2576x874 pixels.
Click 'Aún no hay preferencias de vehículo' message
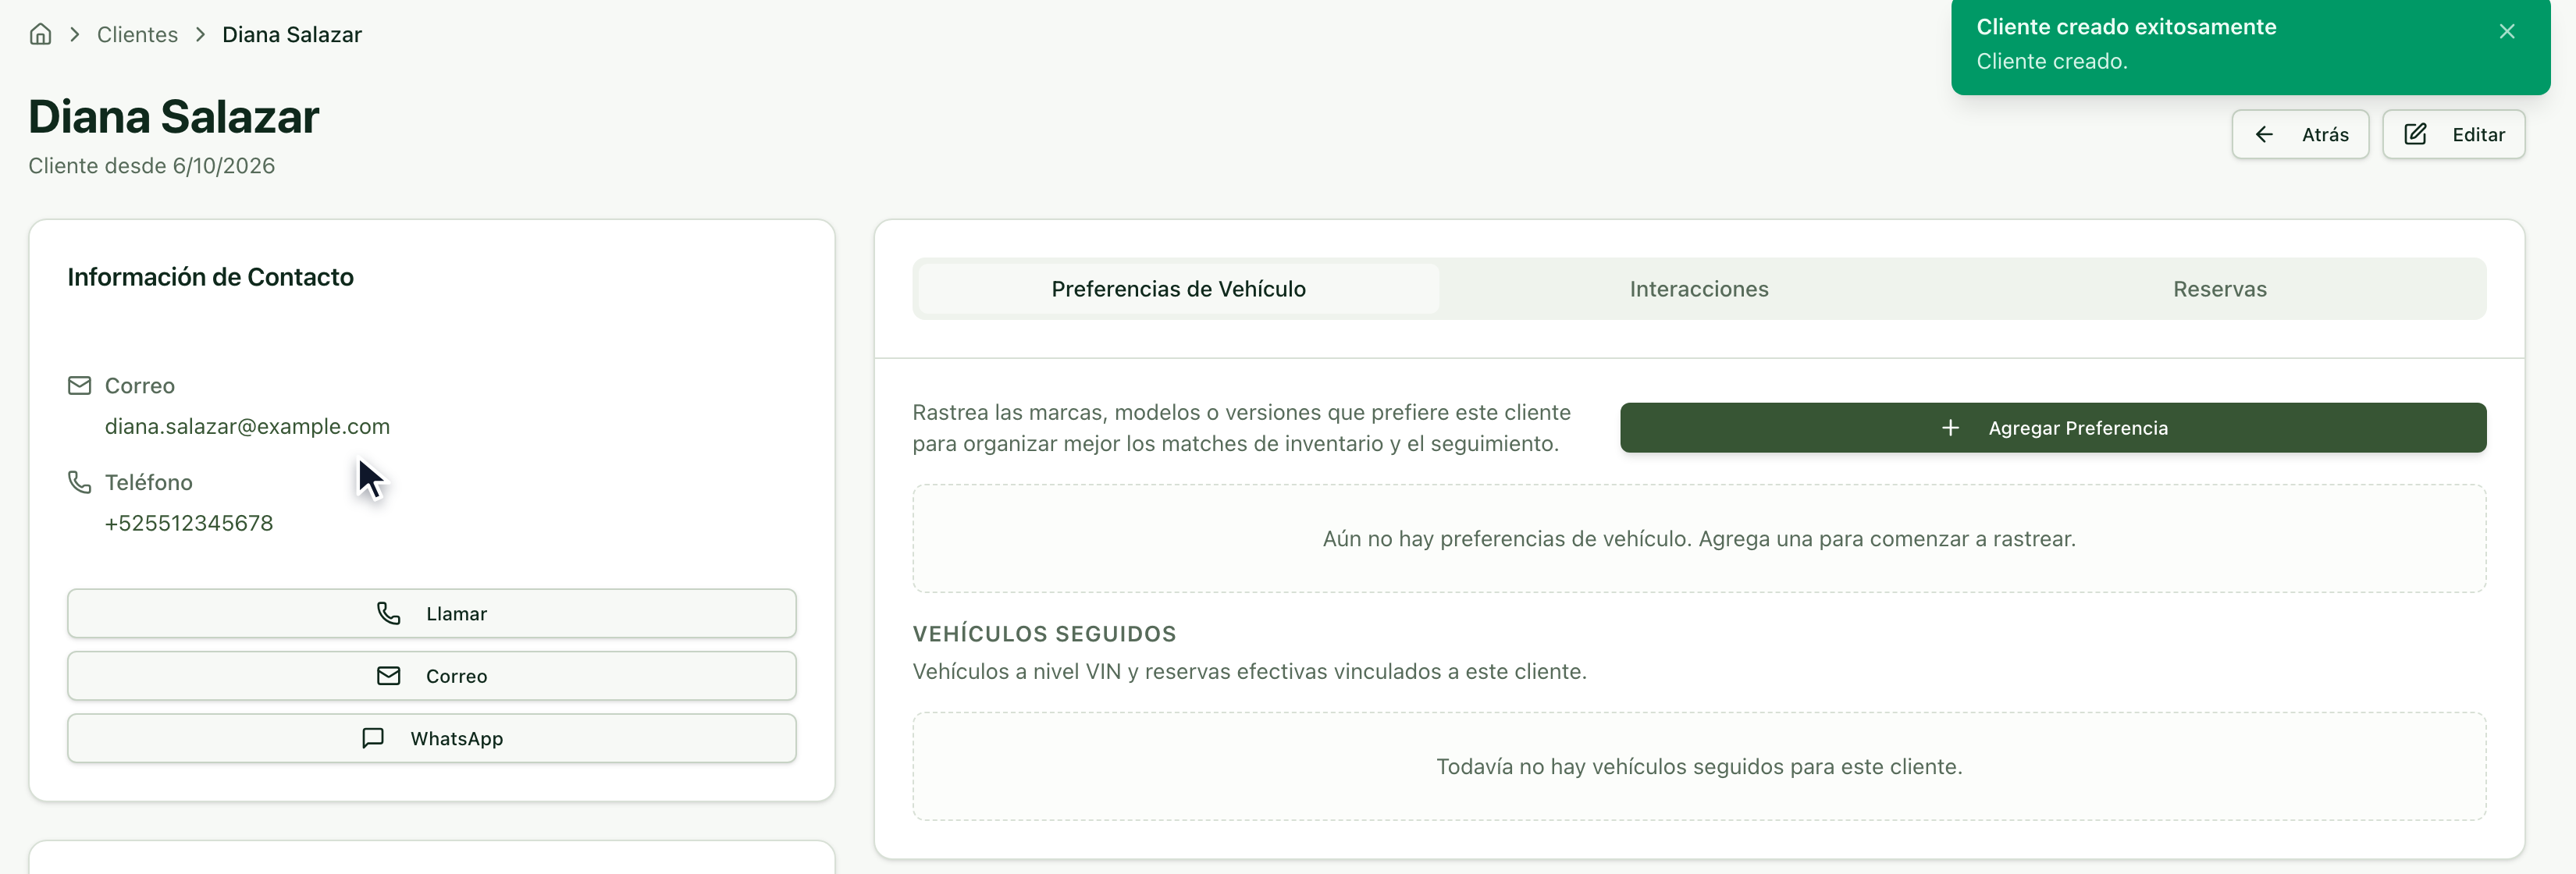(x=1699, y=539)
